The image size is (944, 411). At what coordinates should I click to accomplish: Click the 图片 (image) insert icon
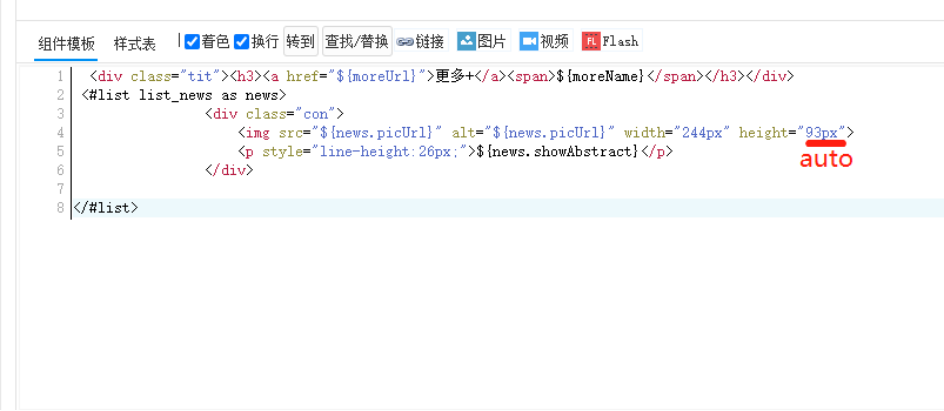[466, 41]
